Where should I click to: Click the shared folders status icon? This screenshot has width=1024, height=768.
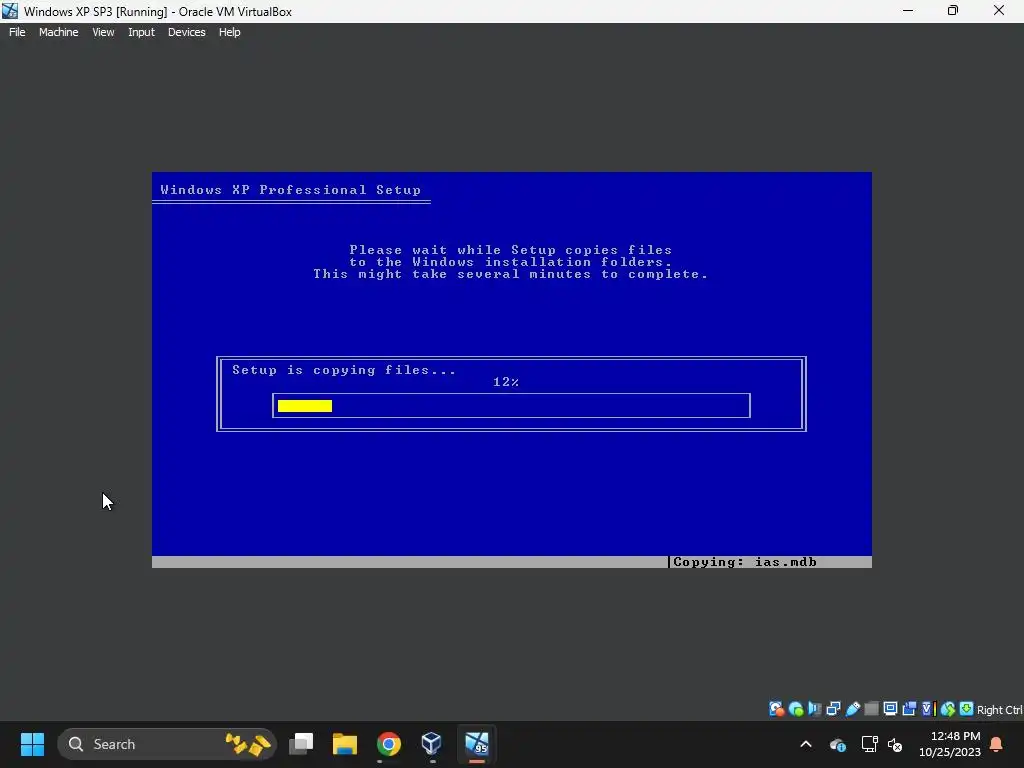(871, 709)
